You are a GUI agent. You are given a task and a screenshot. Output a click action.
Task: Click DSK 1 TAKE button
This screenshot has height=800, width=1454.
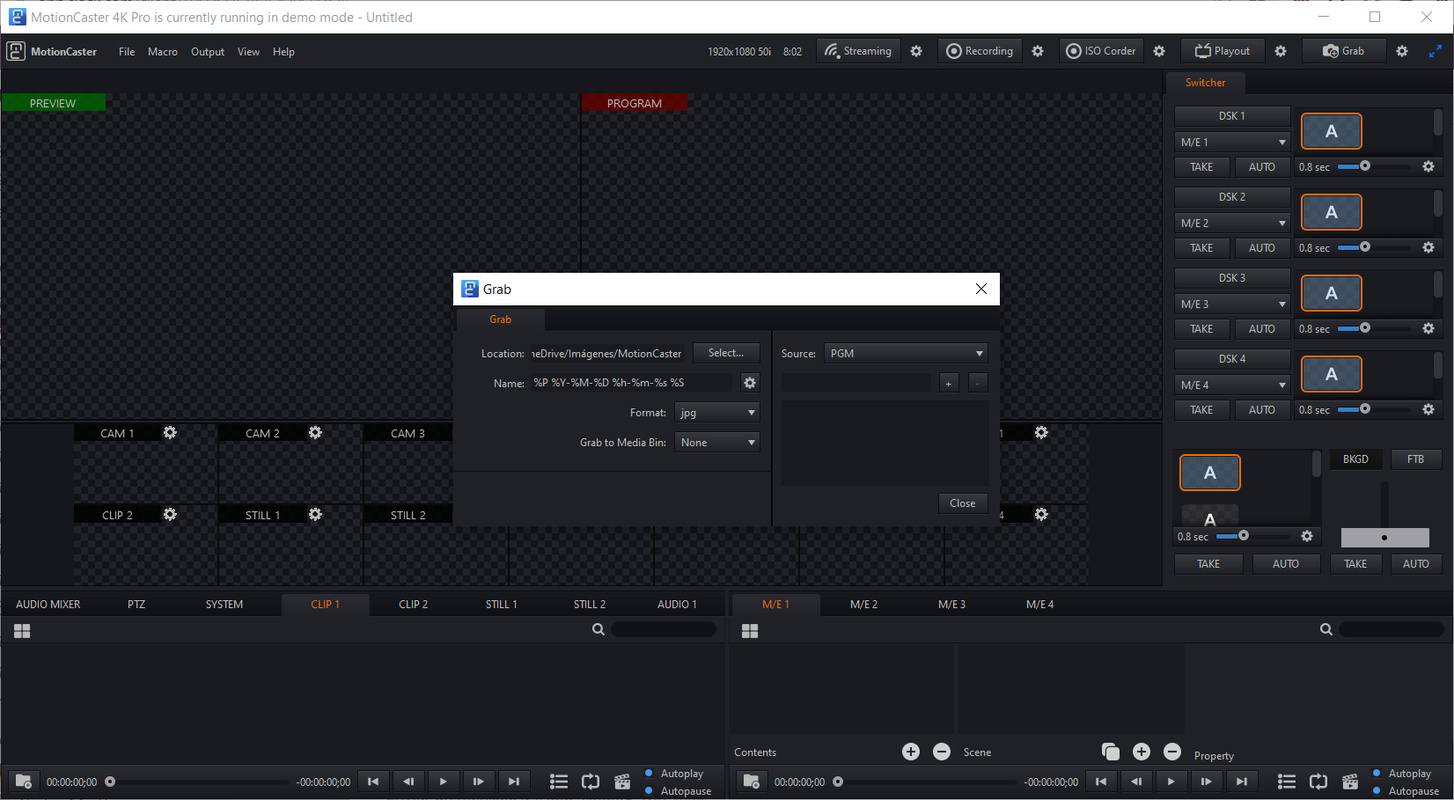[x=1202, y=167]
